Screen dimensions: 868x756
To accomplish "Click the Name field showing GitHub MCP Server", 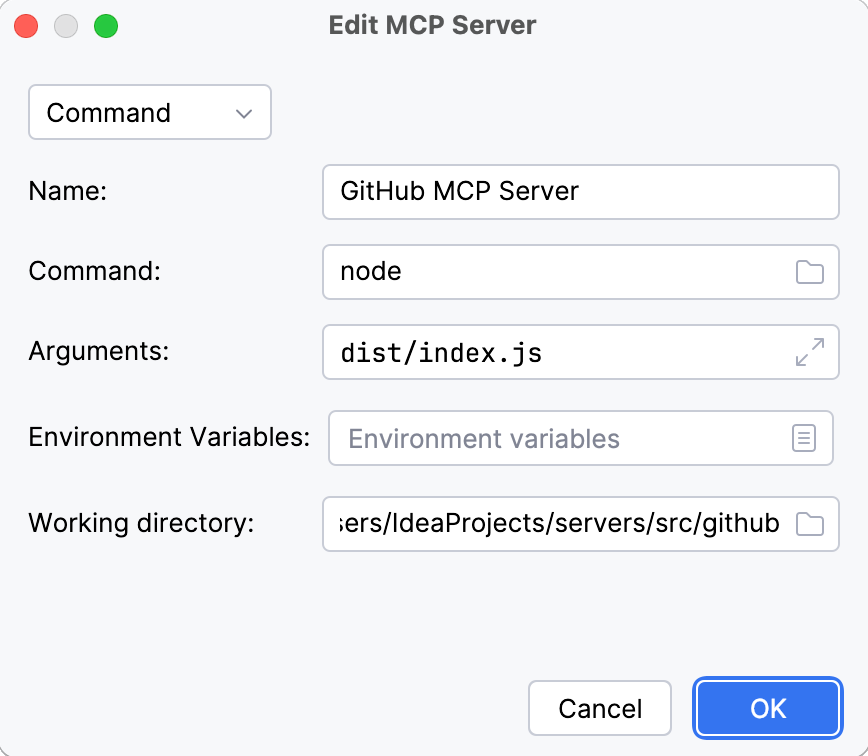I will [560, 192].
